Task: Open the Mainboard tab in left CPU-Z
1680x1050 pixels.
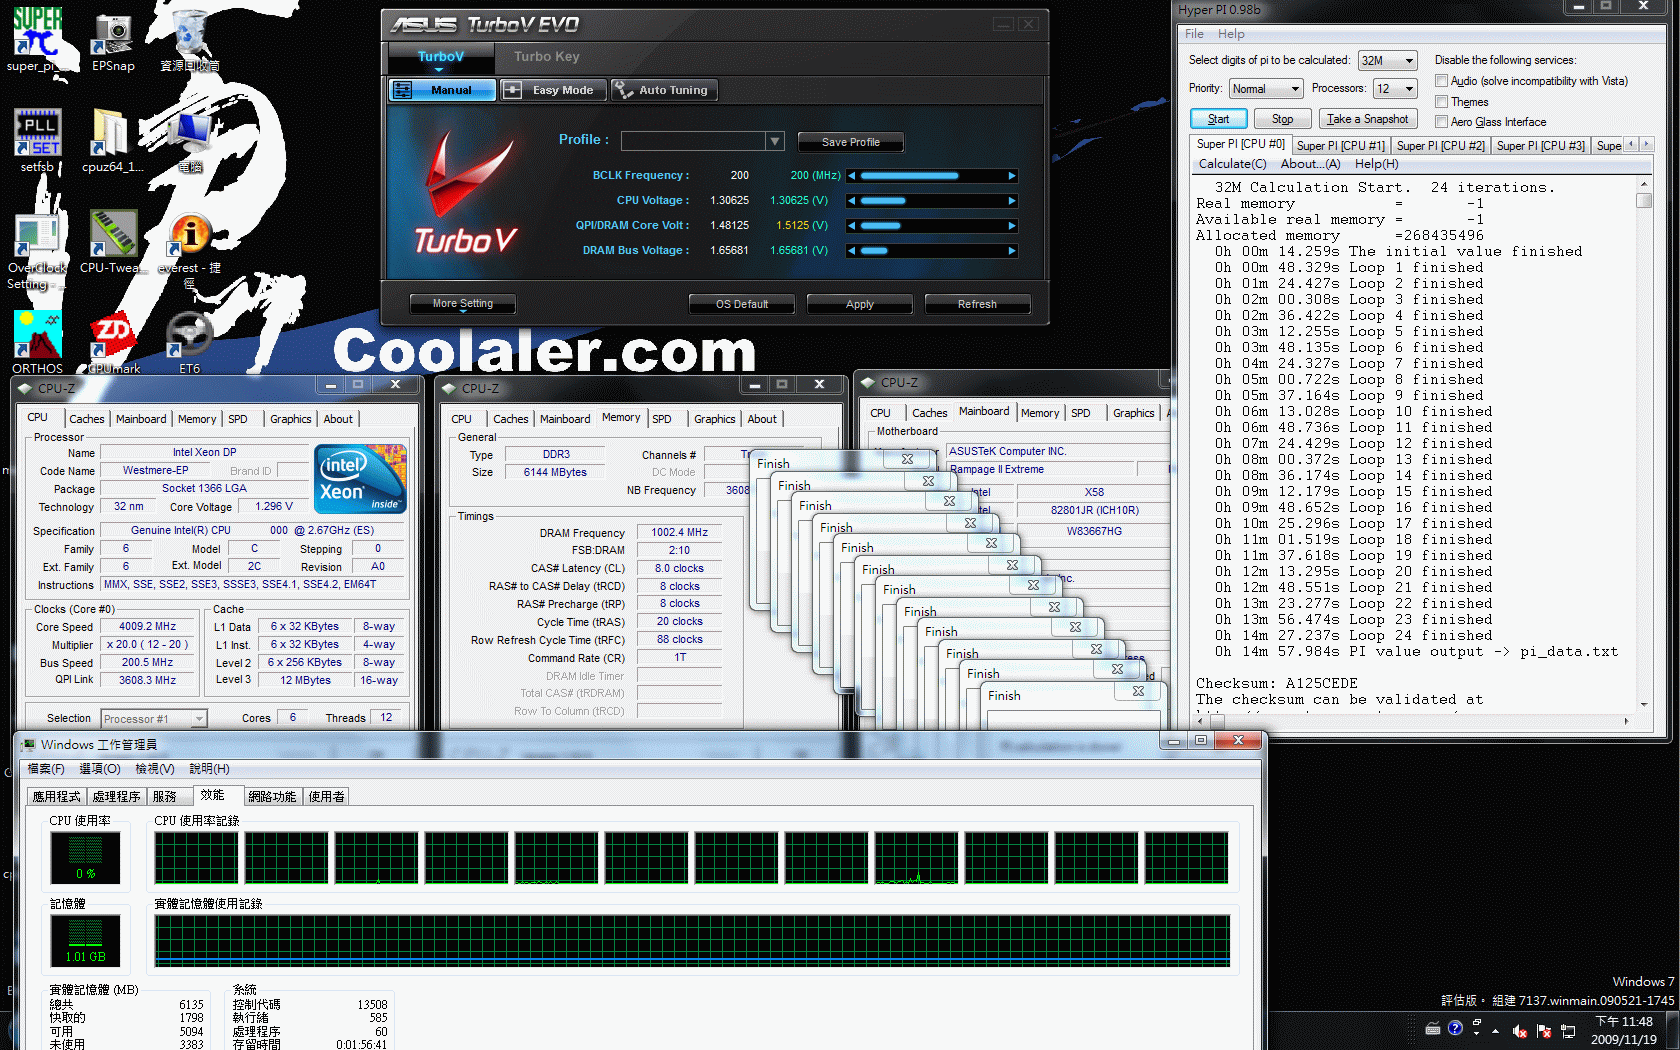Action: coord(141,419)
